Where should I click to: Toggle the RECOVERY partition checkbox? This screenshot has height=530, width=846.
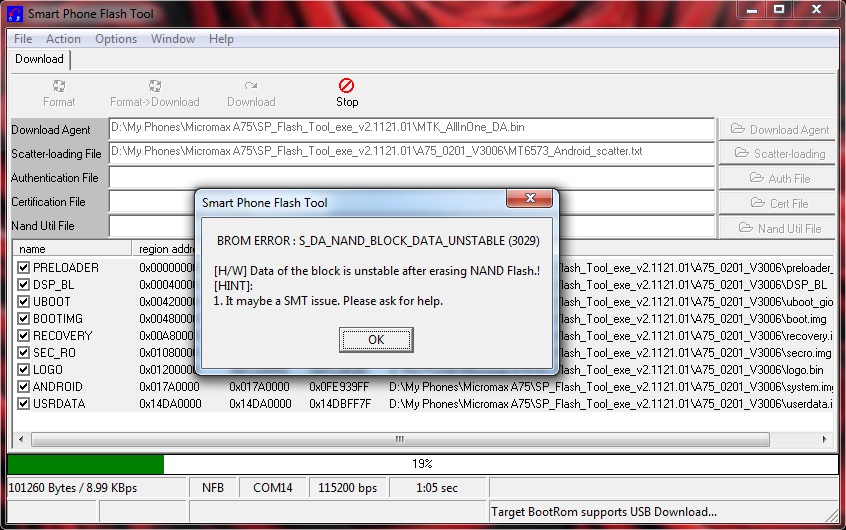click(24, 336)
